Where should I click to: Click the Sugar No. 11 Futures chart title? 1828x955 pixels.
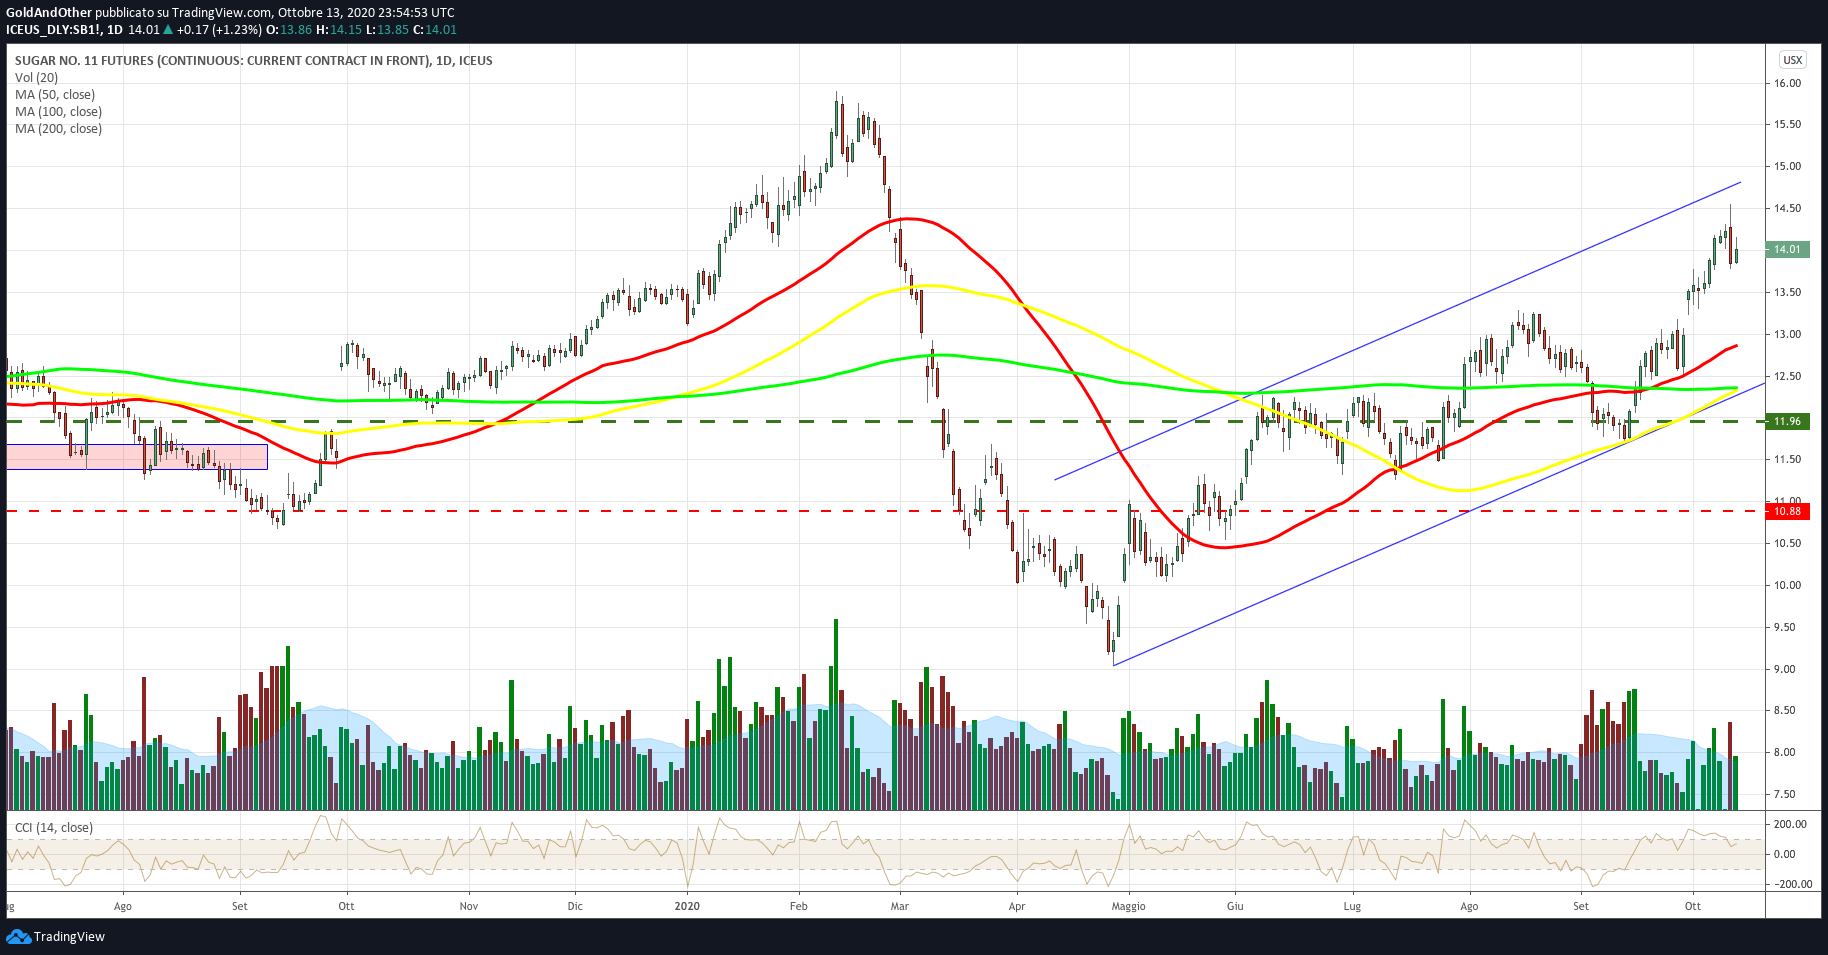click(x=253, y=60)
